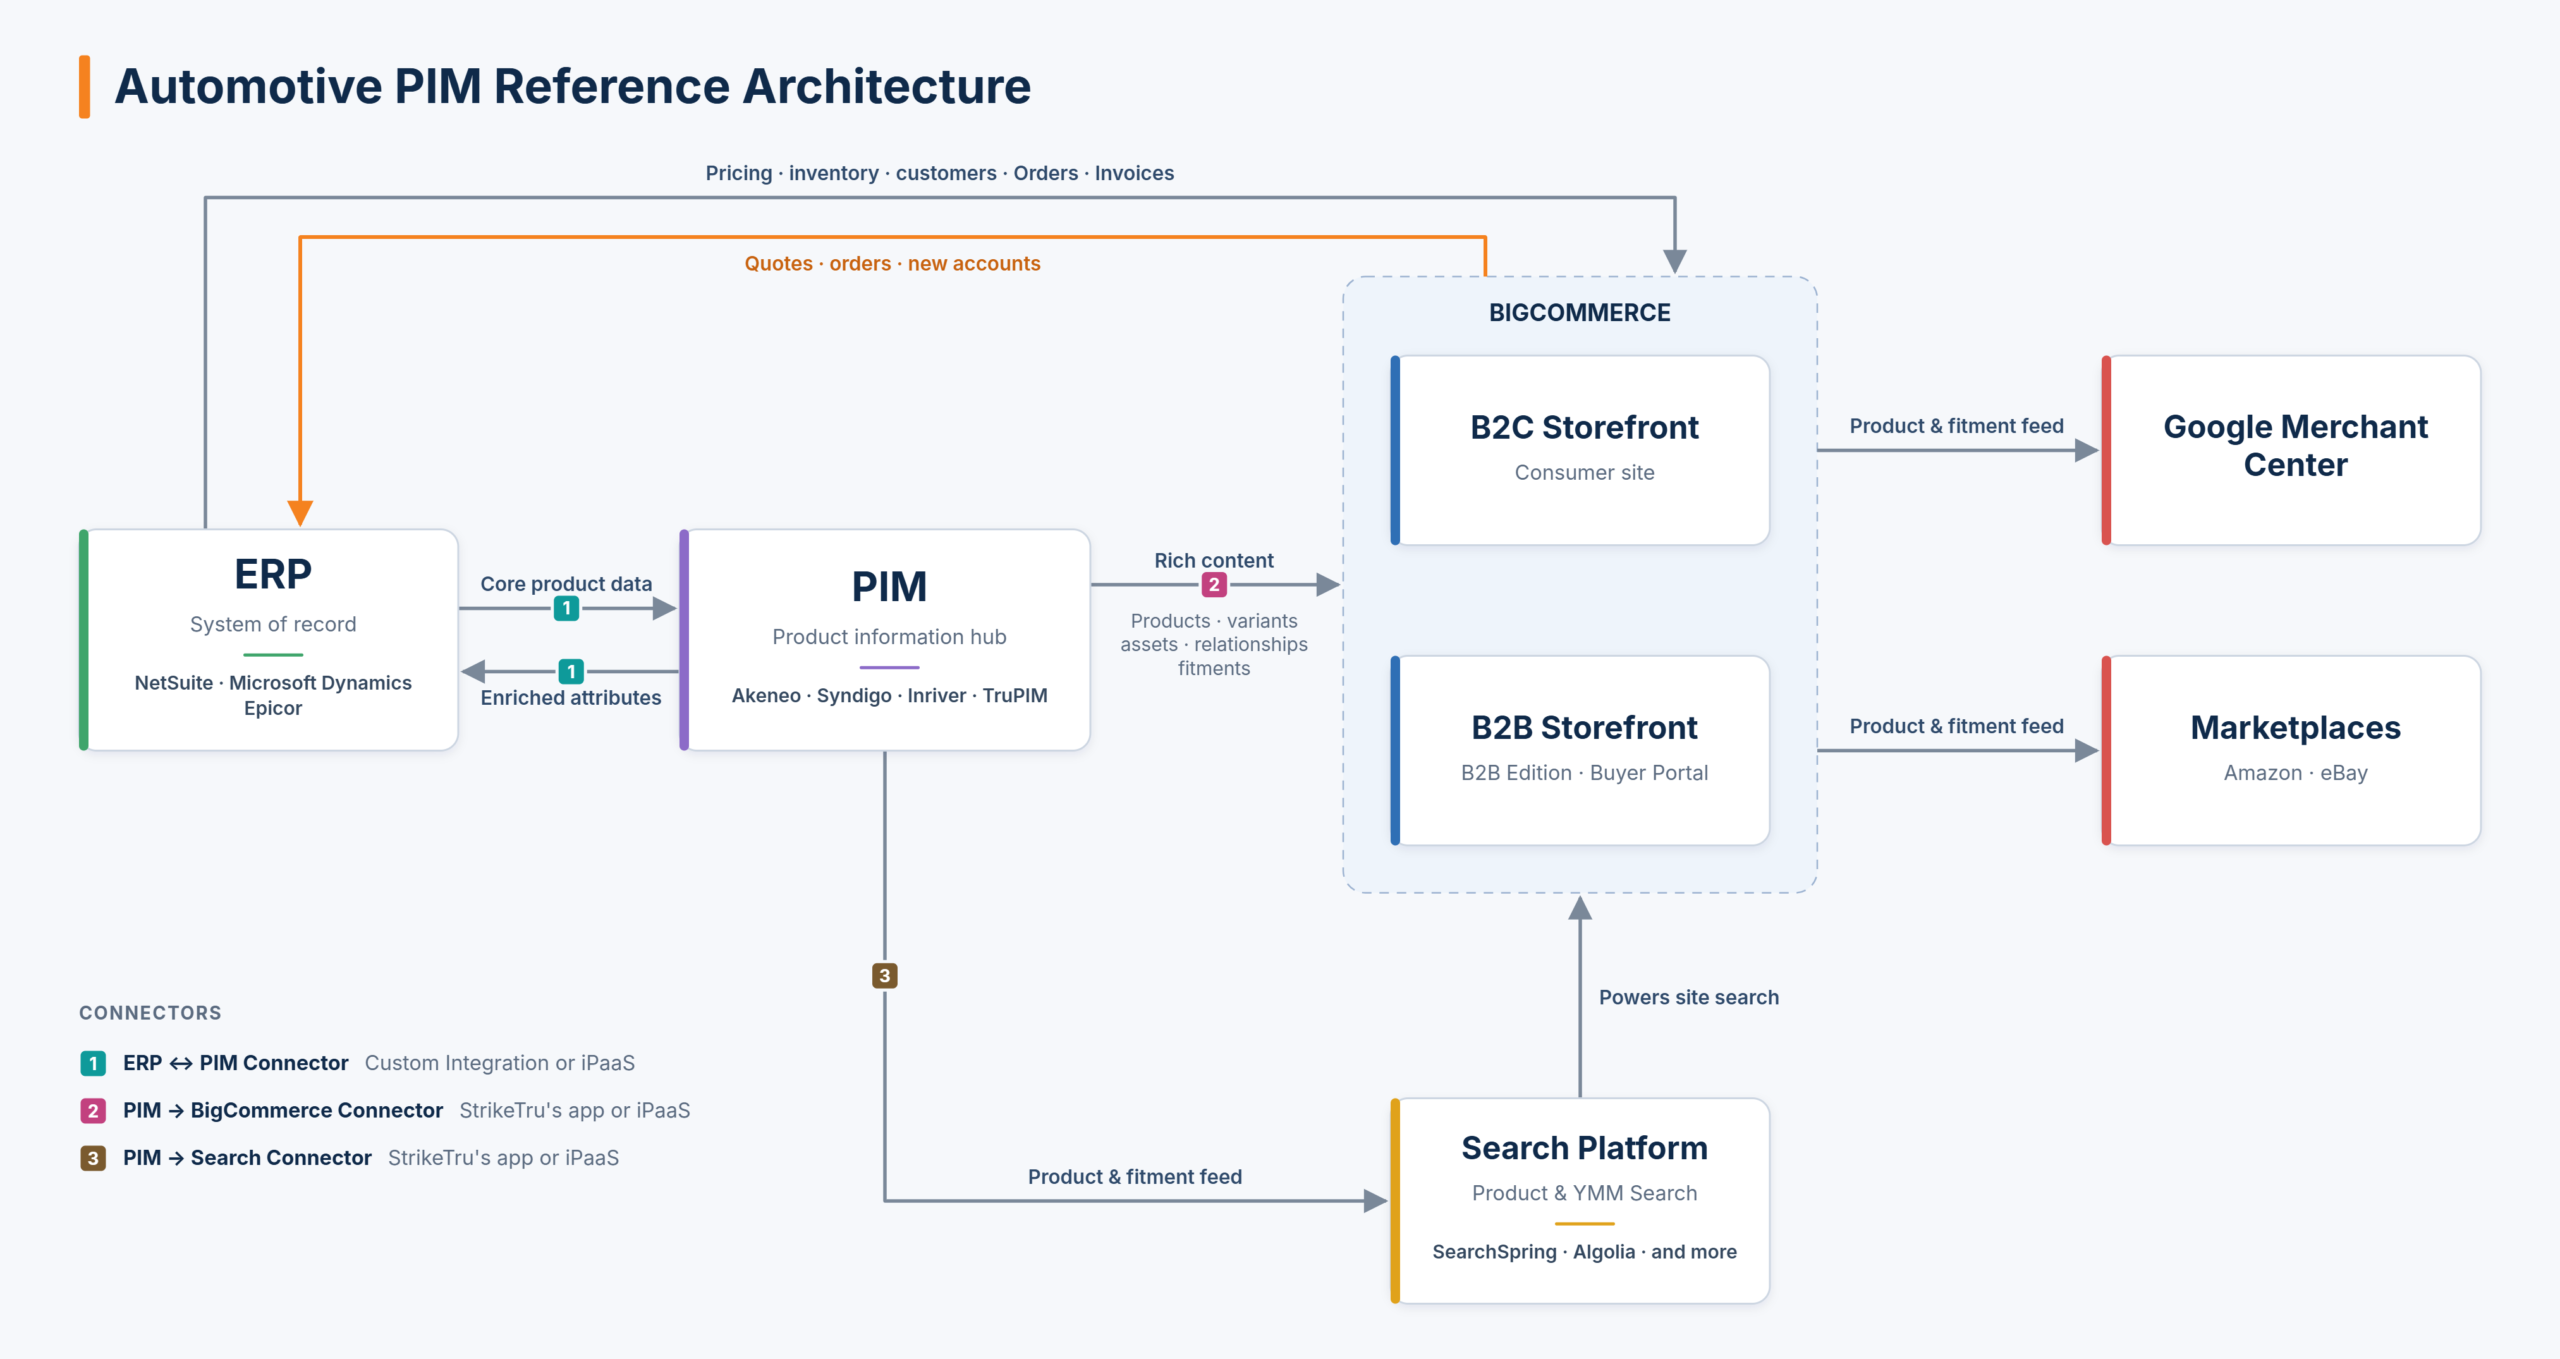Click 'Product & YMM Search' subtitle
2560x1359 pixels.
point(1584,1193)
